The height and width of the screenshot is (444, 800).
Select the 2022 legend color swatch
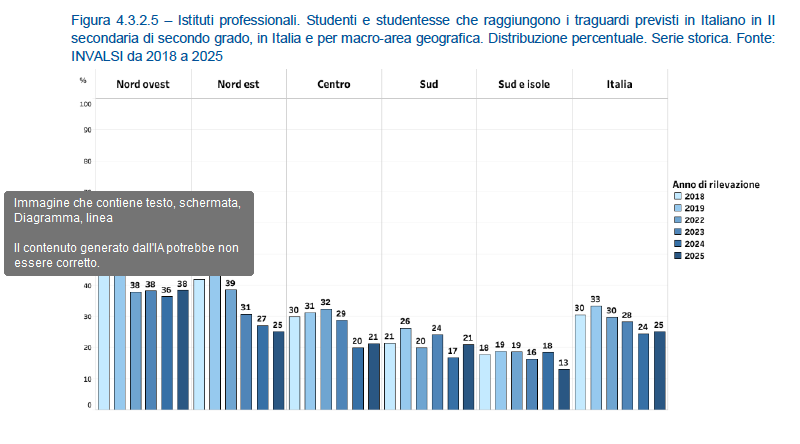[676, 220]
